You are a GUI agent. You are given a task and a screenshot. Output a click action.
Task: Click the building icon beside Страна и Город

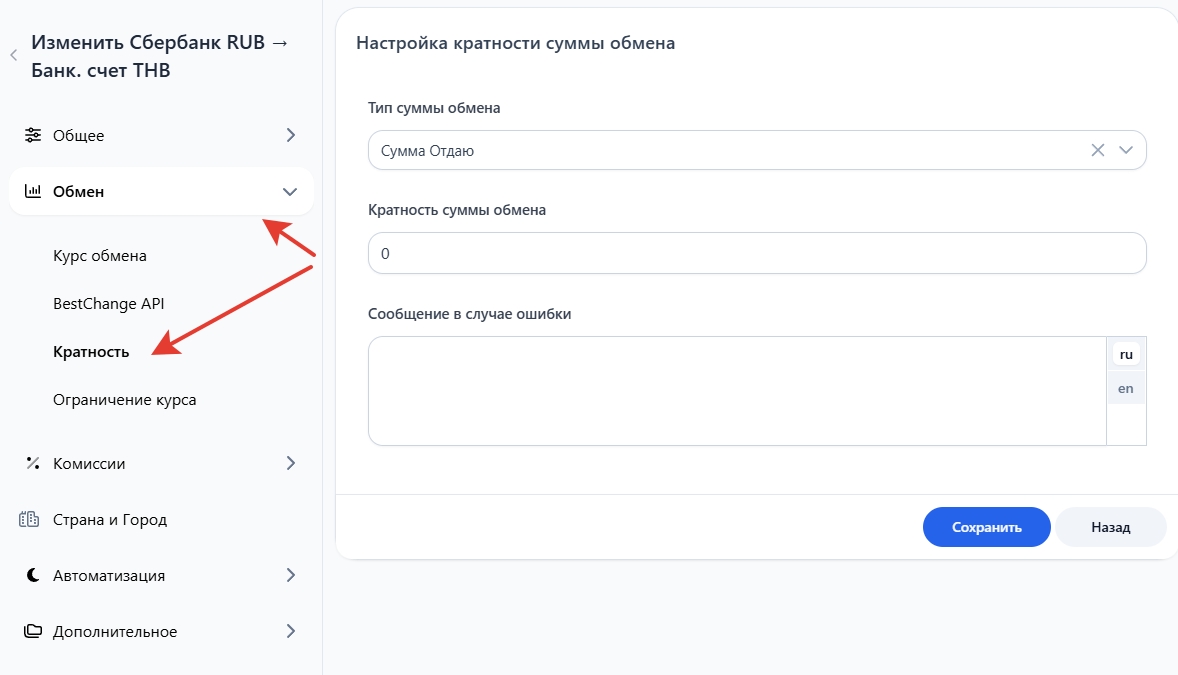point(33,520)
